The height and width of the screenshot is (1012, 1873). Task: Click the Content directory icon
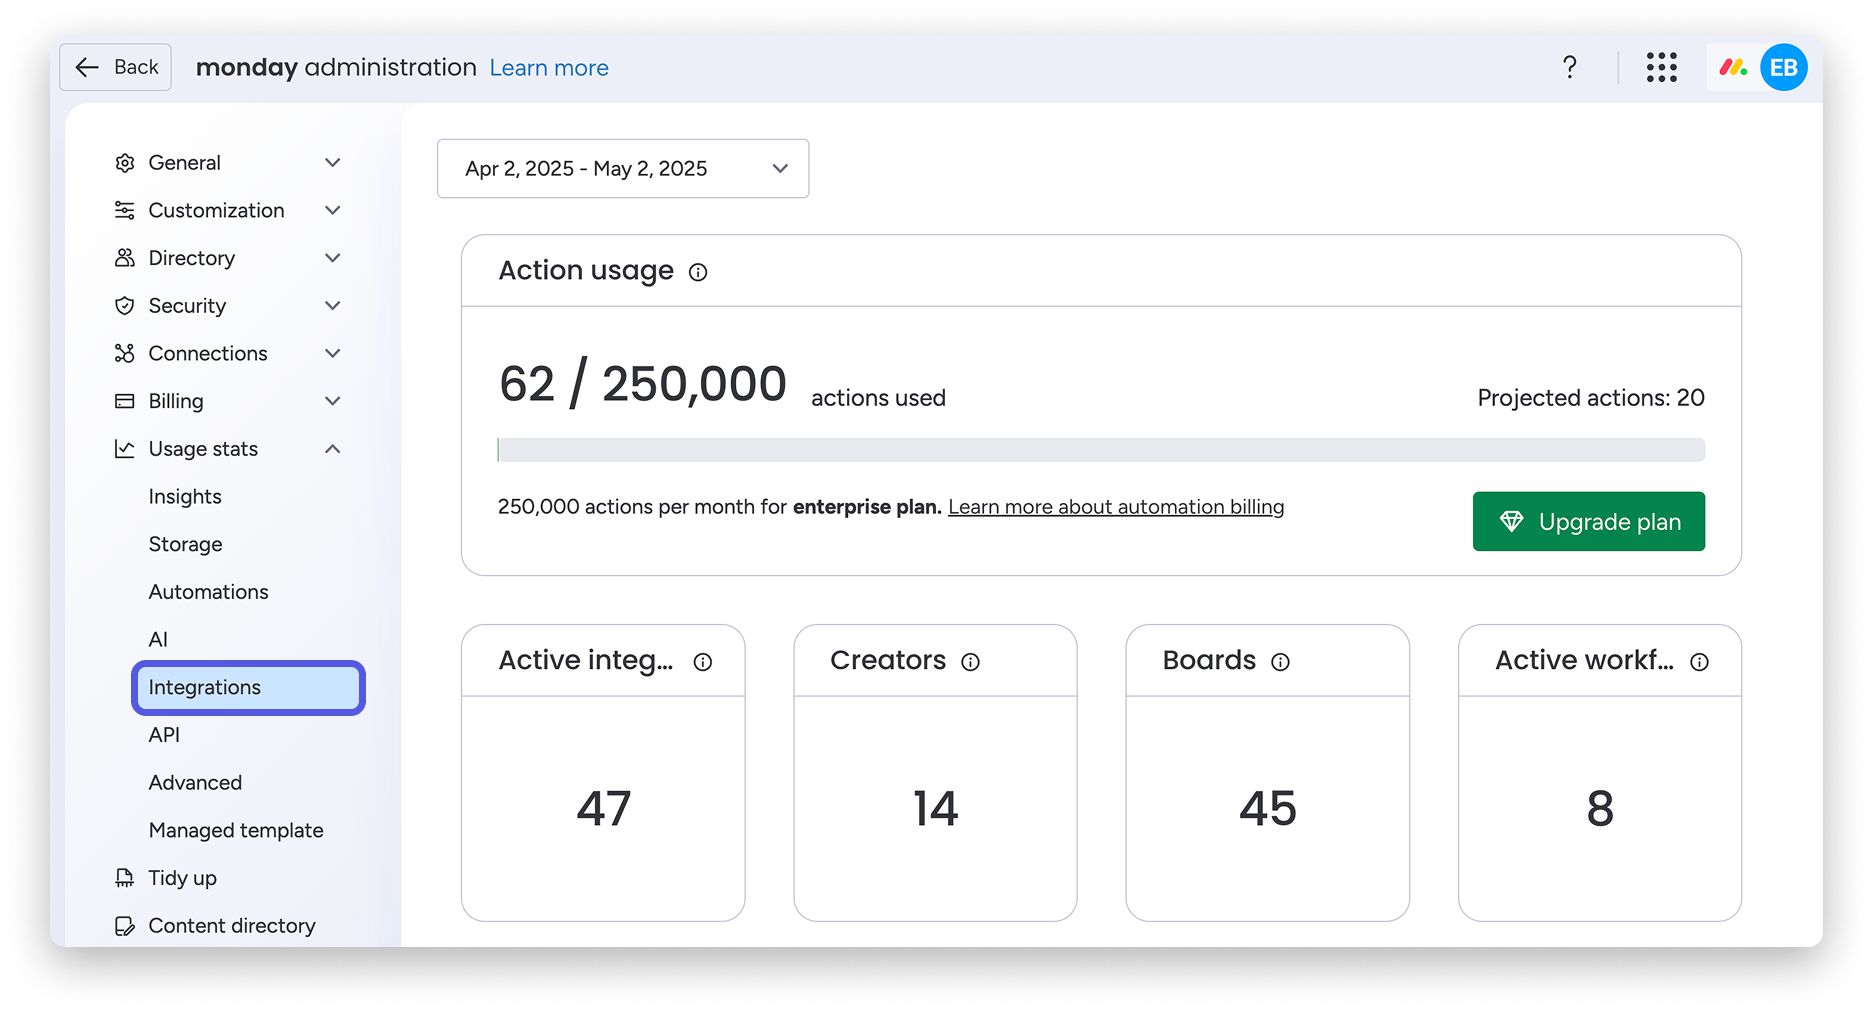[x=125, y=926]
